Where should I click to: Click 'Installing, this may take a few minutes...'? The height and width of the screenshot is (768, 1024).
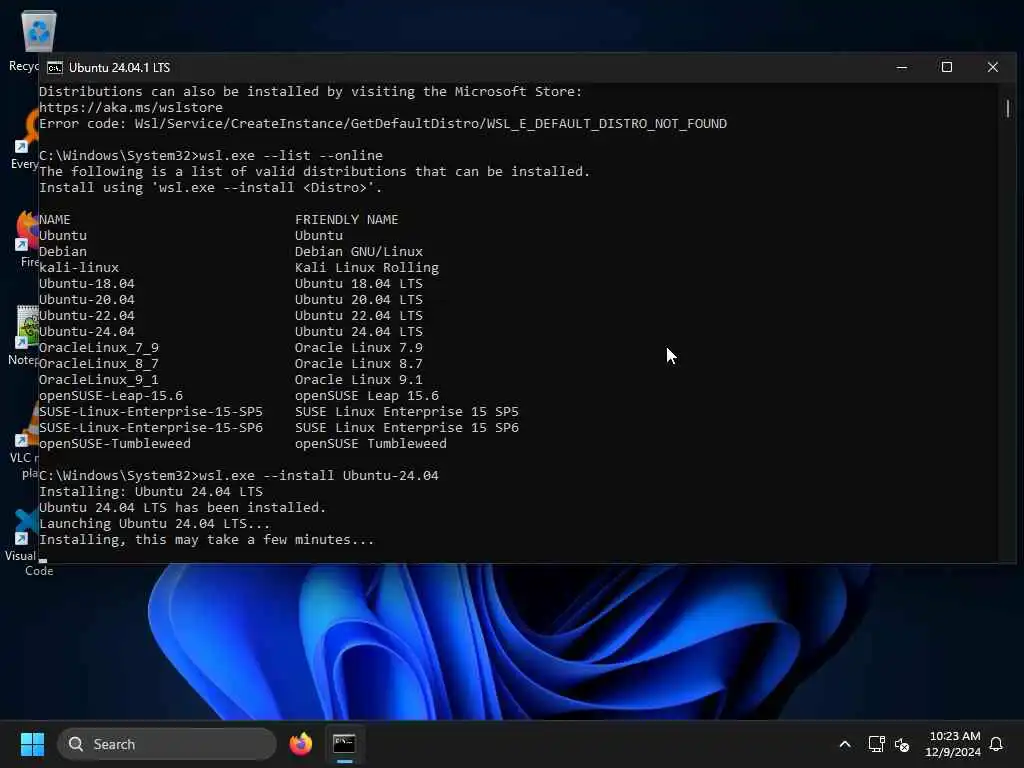click(206, 539)
